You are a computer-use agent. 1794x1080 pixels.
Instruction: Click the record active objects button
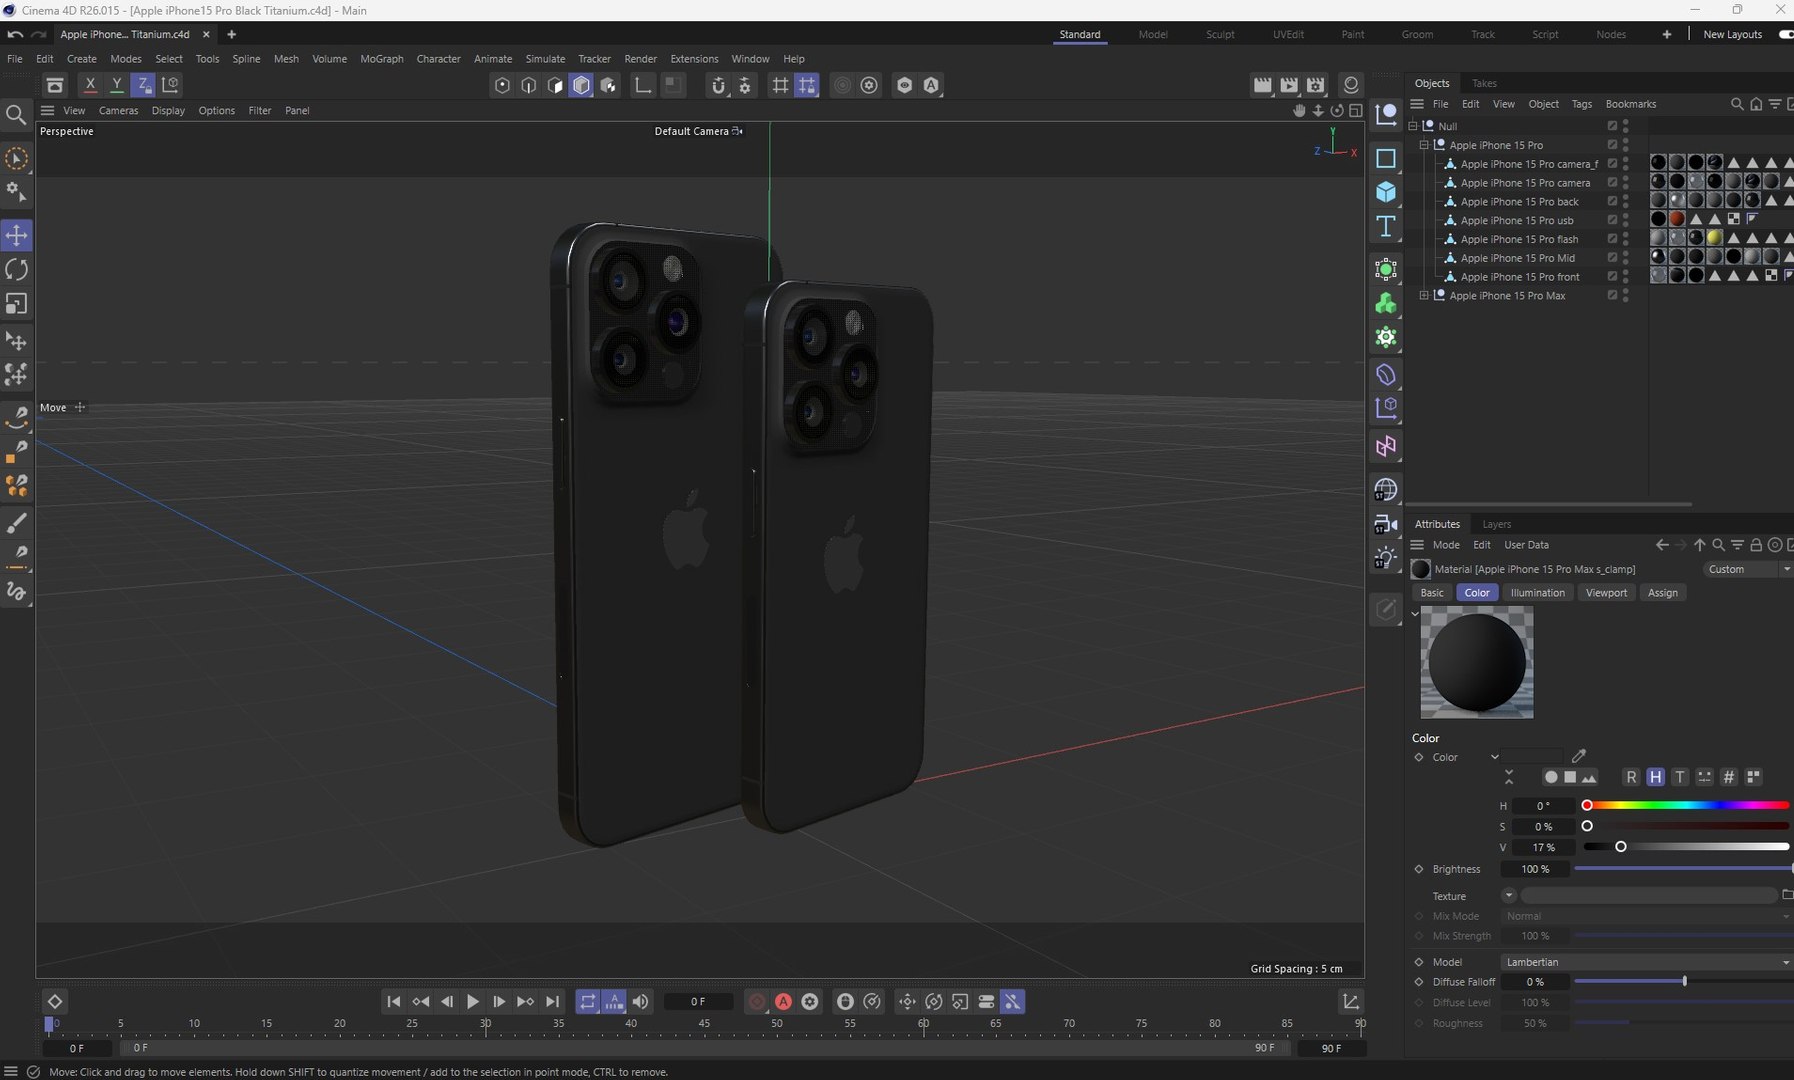click(757, 1002)
